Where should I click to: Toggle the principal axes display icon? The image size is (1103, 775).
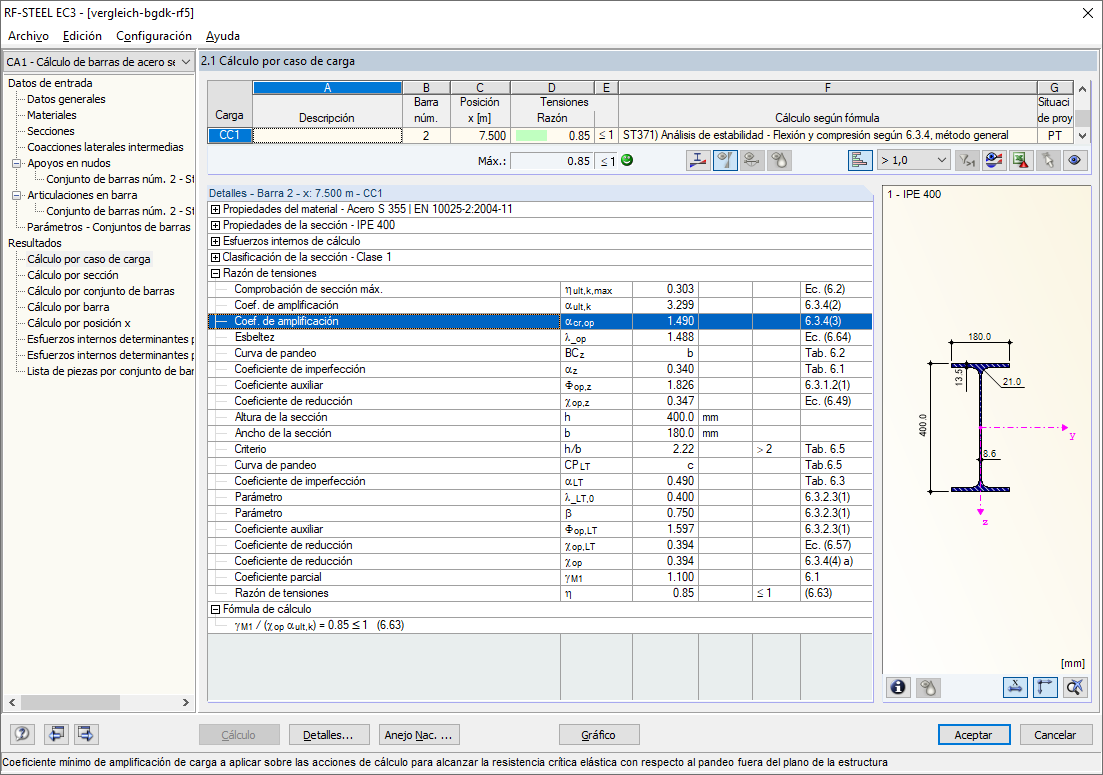[x=1045, y=687]
